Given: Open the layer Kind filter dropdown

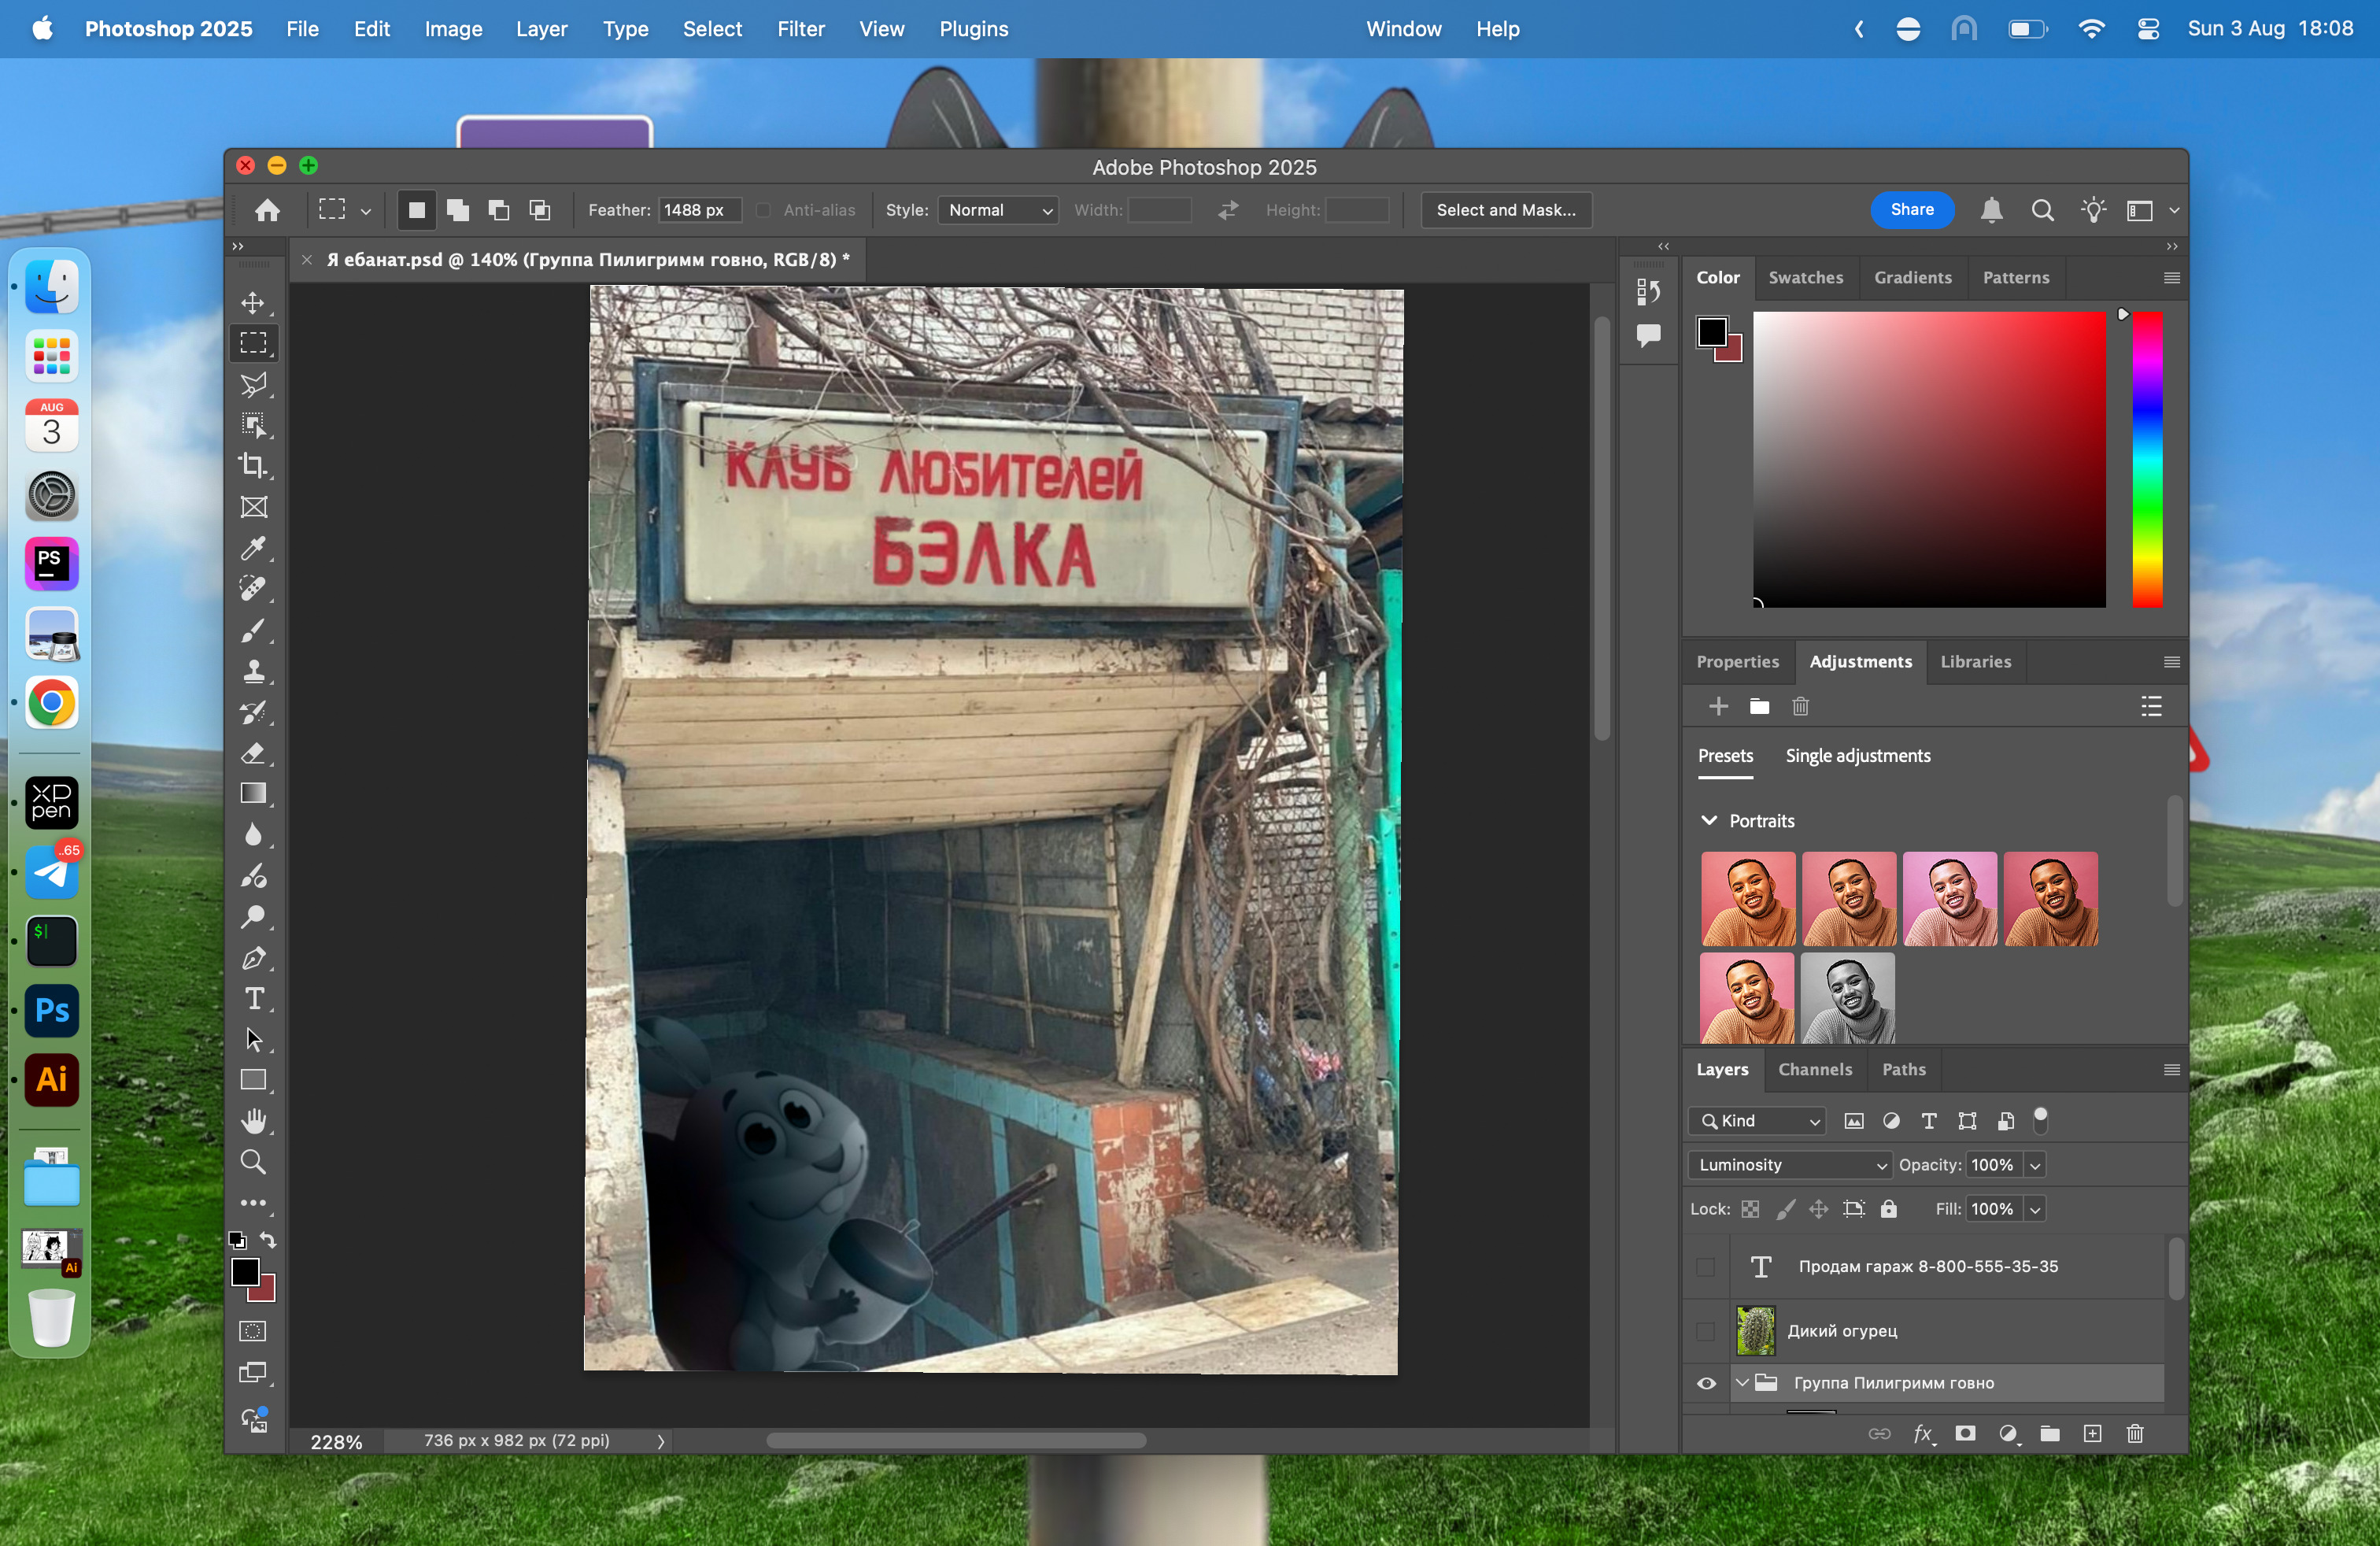Looking at the screenshot, I should pyautogui.click(x=1757, y=1121).
